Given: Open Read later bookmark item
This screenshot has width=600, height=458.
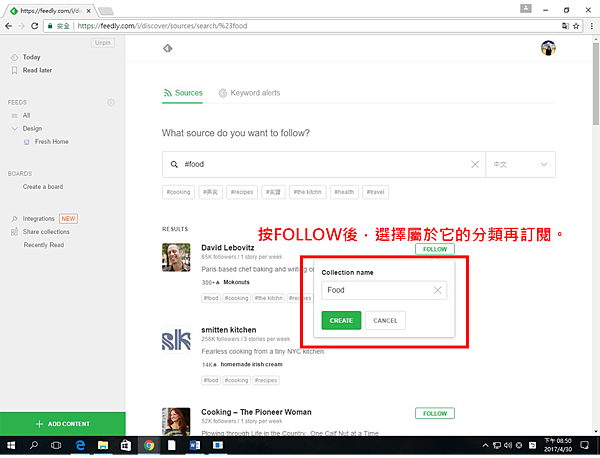Looking at the screenshot, I should pyautogui.click(x=37, y=70).
